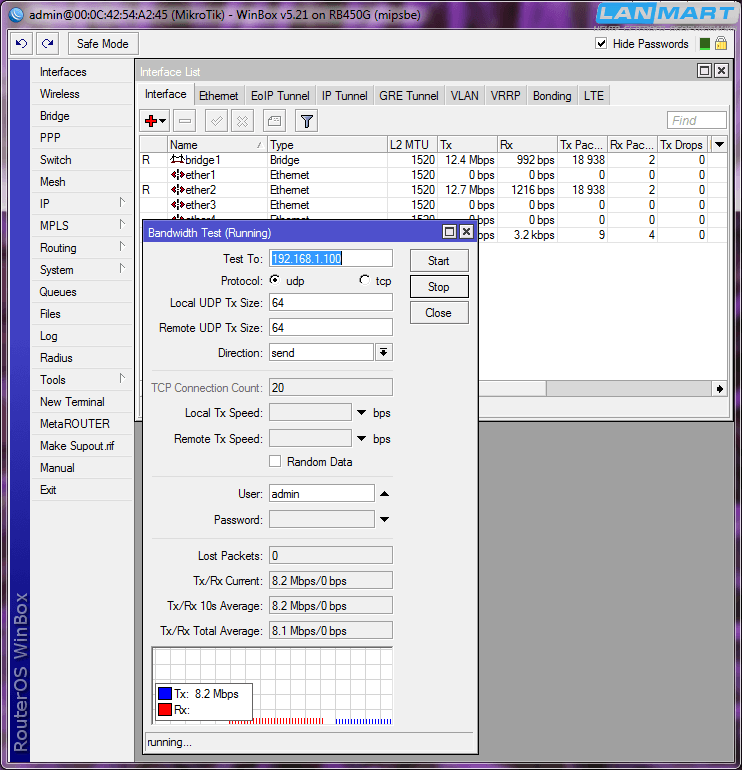Maximize the Interface List window
742x770 pixels.
click(x=705, y=71)
